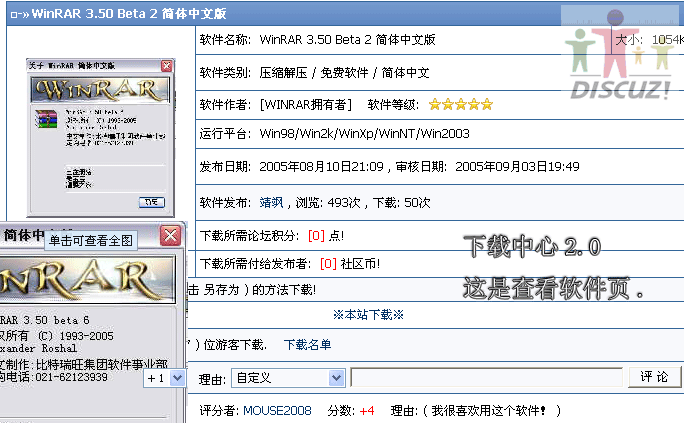Click the books icon in thumbnail
Viewport: 684px width, 423px height.
tap(46, 119)
